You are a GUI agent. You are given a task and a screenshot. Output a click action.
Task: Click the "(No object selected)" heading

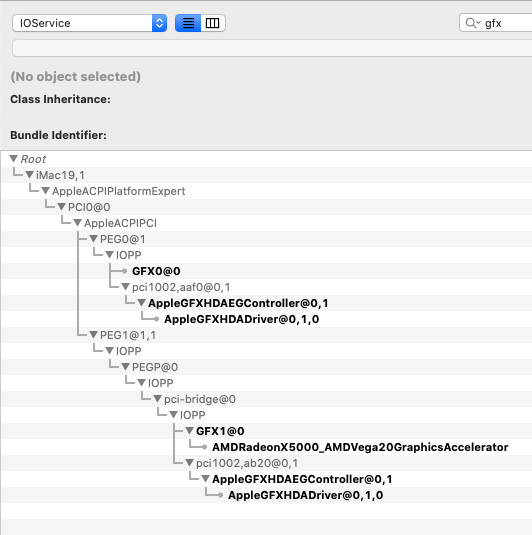coord(75,76)
